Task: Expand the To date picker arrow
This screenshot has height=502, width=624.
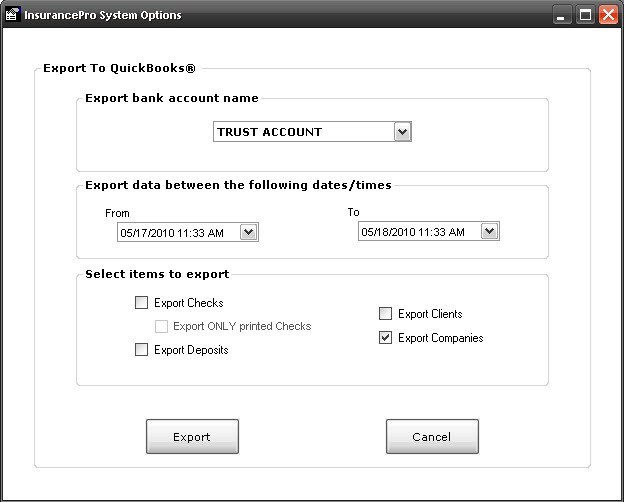Action: 489,231
